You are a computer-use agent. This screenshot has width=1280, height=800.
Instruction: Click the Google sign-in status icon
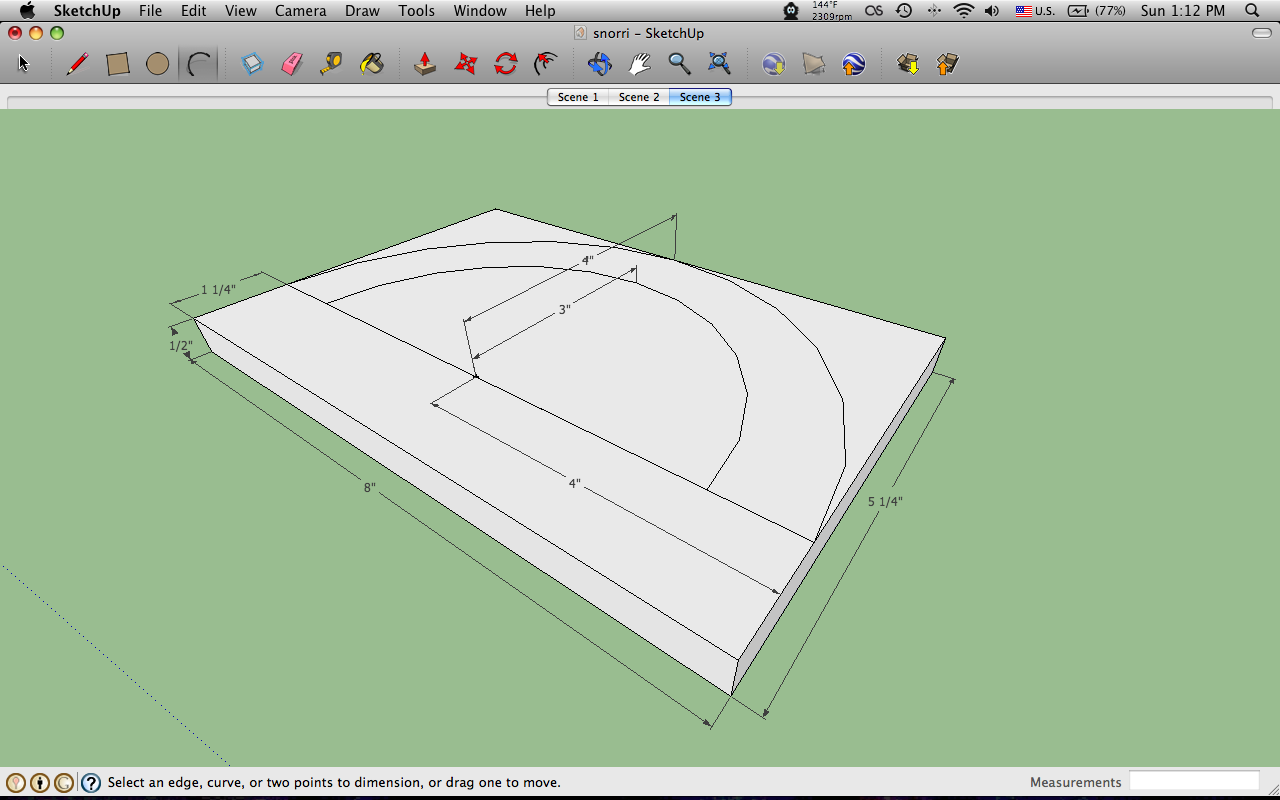[64, 783]
